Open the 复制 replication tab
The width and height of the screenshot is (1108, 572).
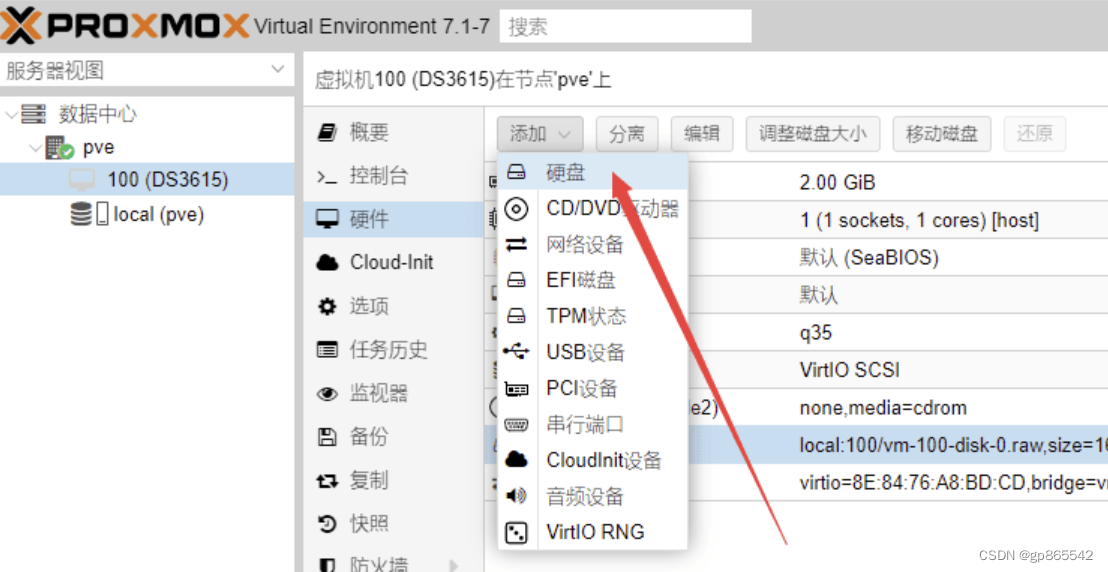pyautogui.click(x=394, y=481)
